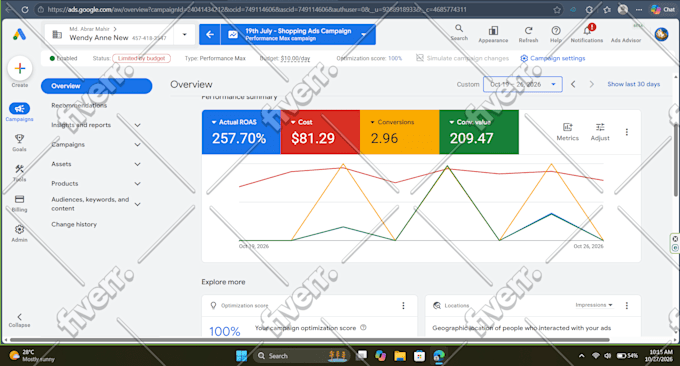Click the Google Ads logo
The height and width of the screenshot is (366, 680).
coord(19,34)
